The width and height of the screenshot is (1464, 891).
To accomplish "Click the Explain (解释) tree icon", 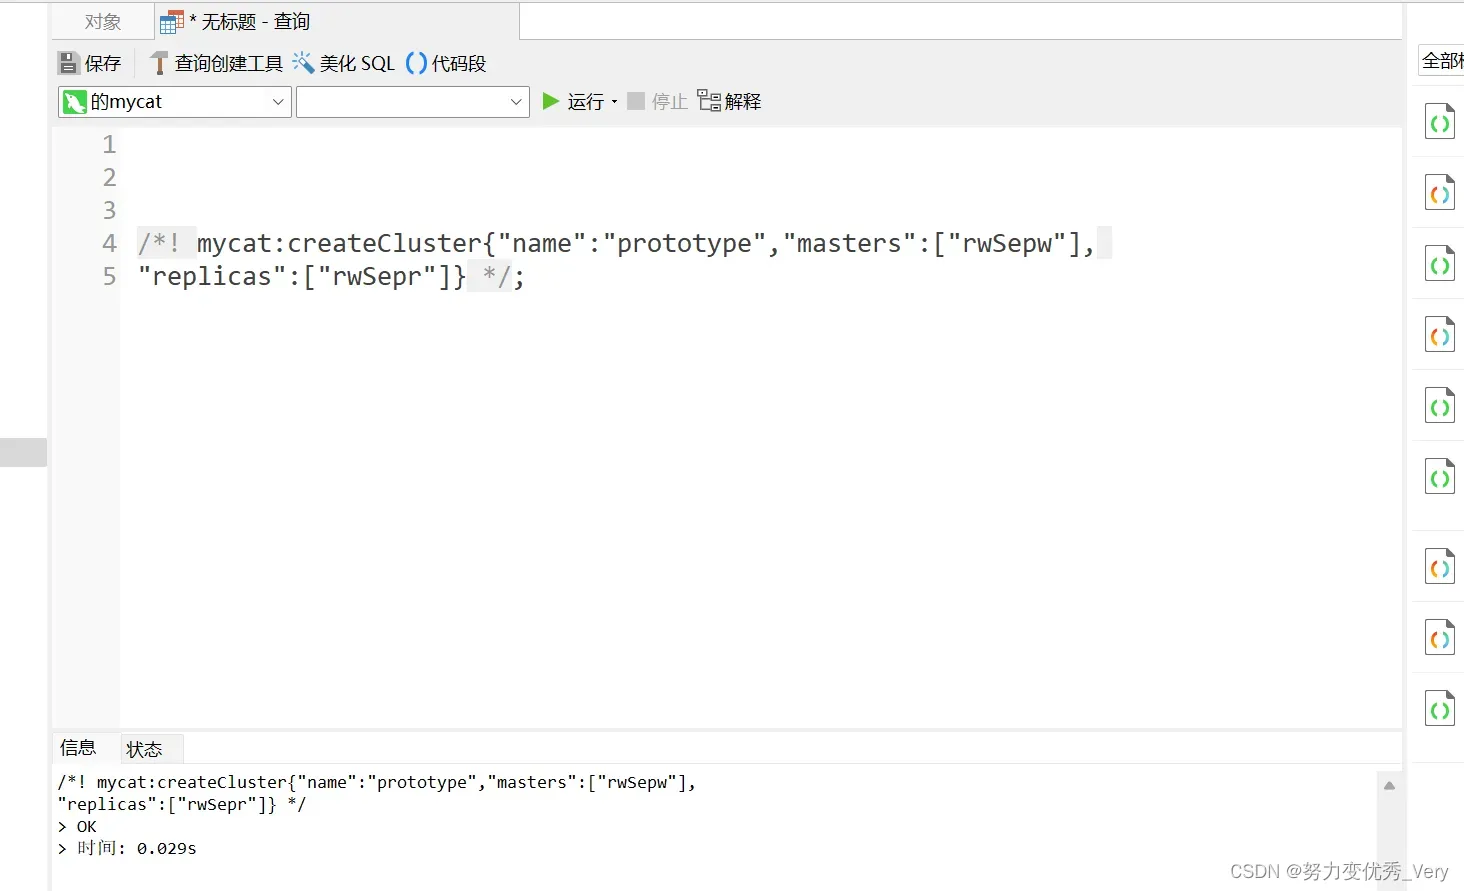I will [708, 100].
